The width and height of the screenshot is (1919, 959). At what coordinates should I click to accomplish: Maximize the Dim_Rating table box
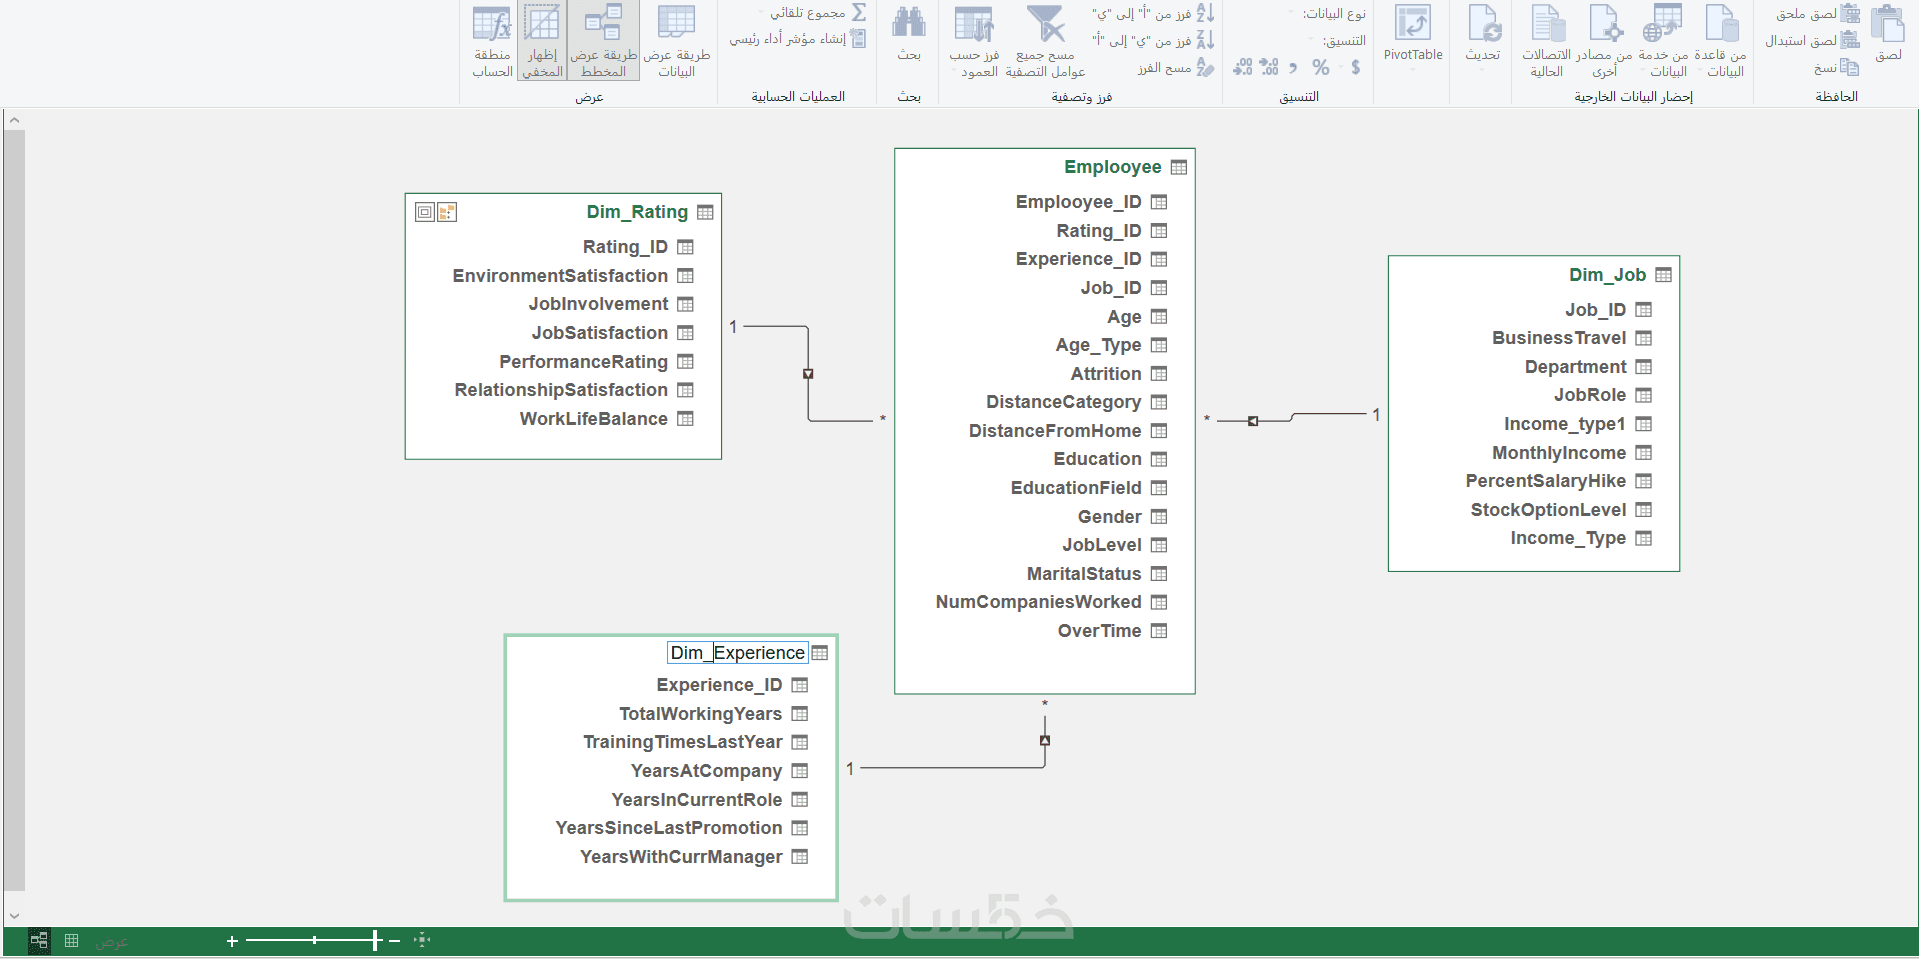tap(424, 212)
